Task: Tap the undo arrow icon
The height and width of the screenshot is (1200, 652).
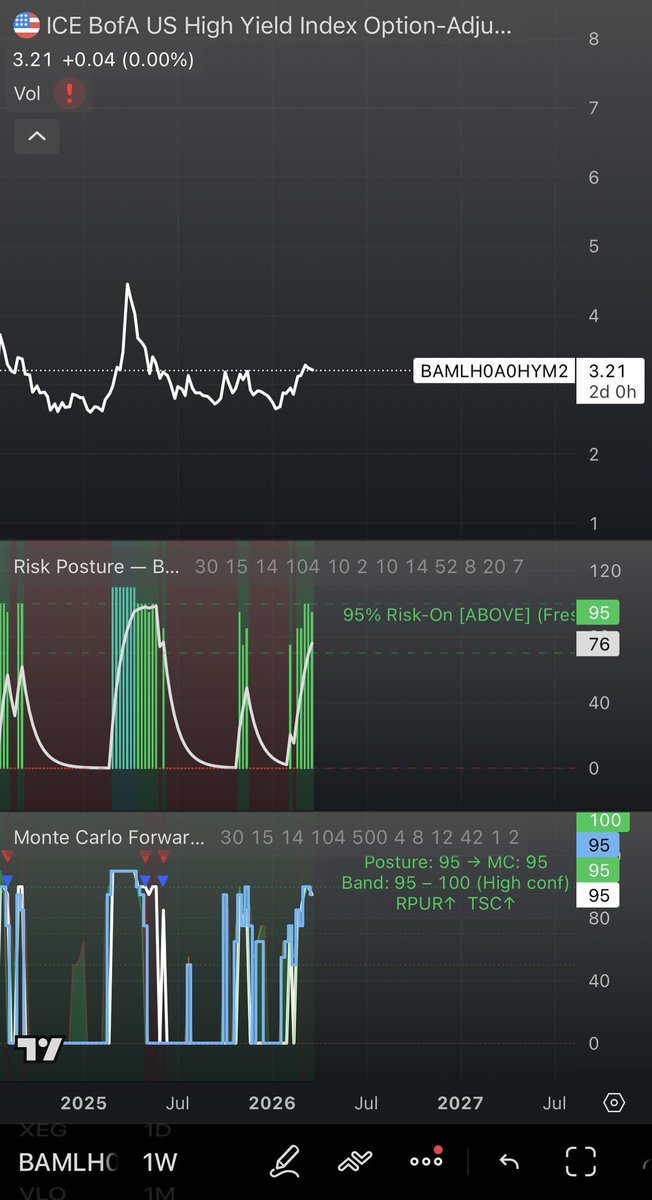Action: tap(509, 1161)
